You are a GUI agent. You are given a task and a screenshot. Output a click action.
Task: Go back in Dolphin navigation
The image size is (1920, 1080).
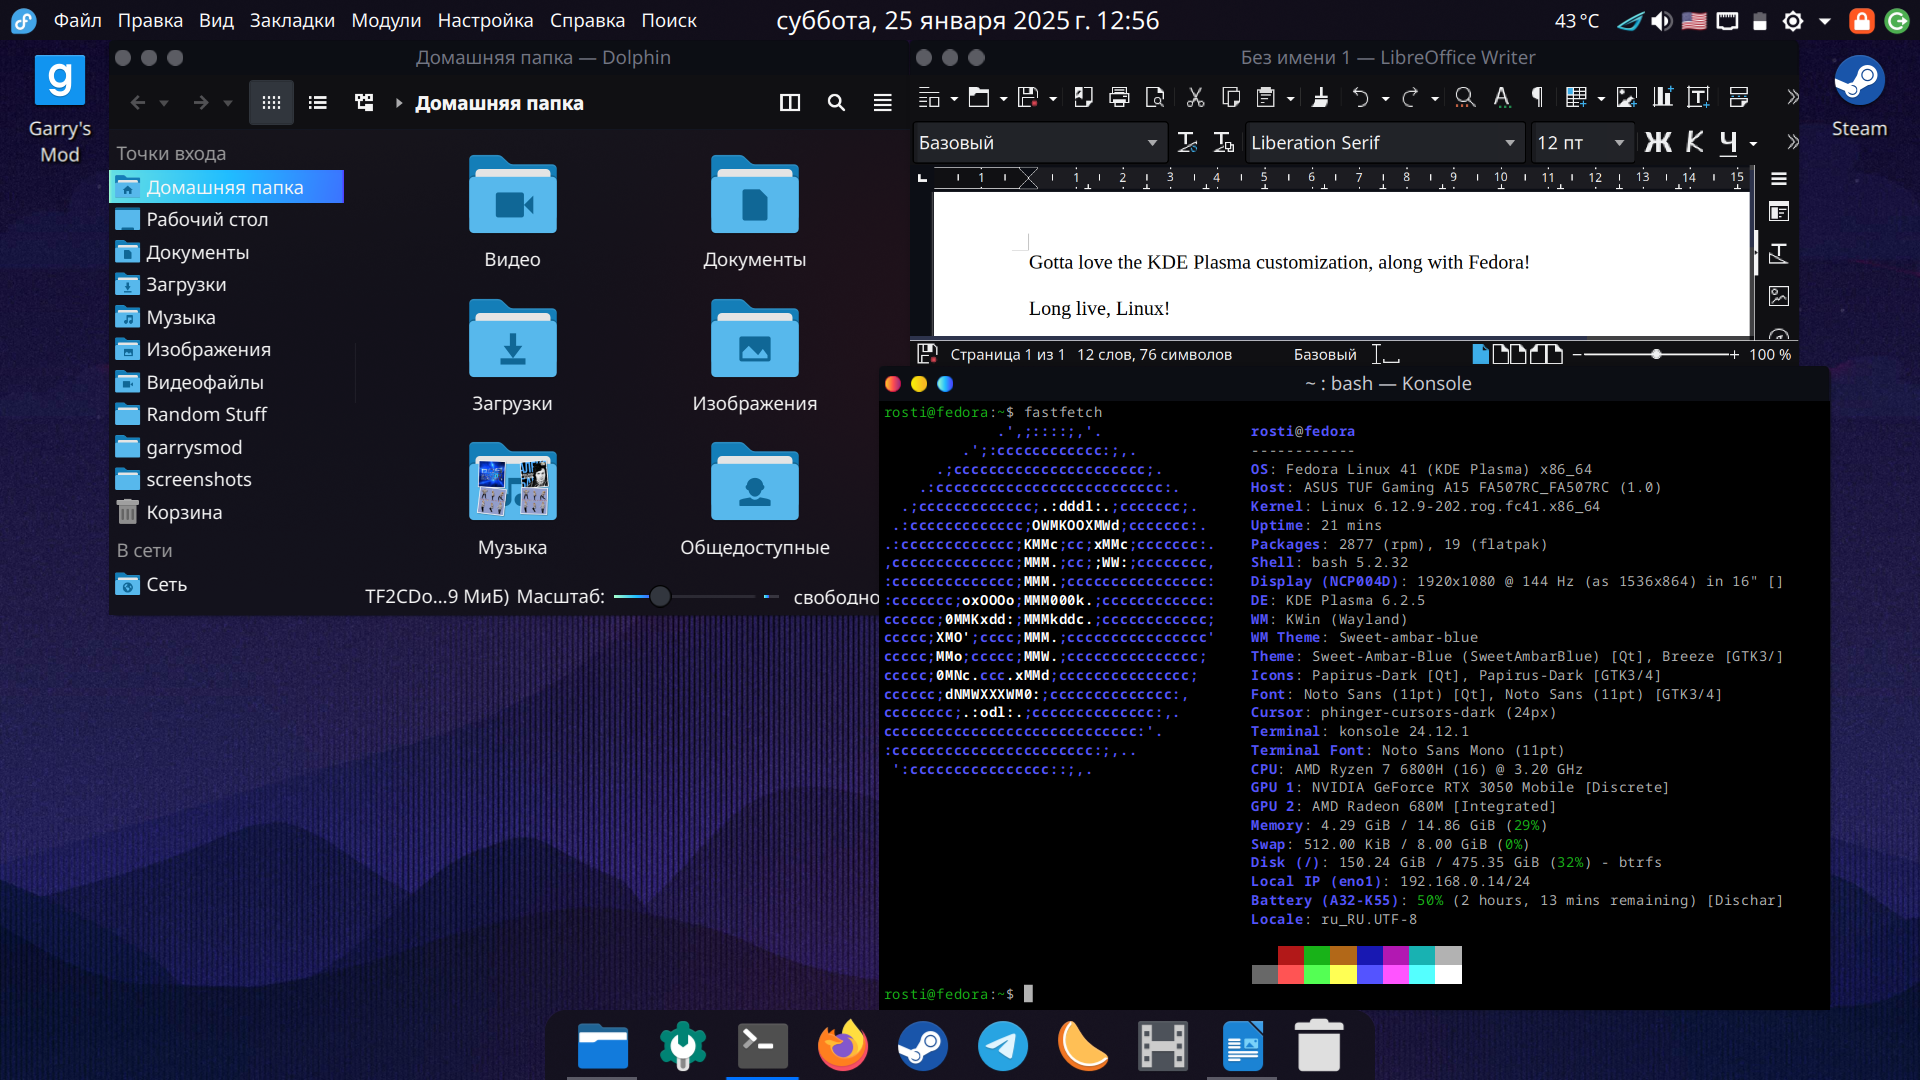click(138, 102)
